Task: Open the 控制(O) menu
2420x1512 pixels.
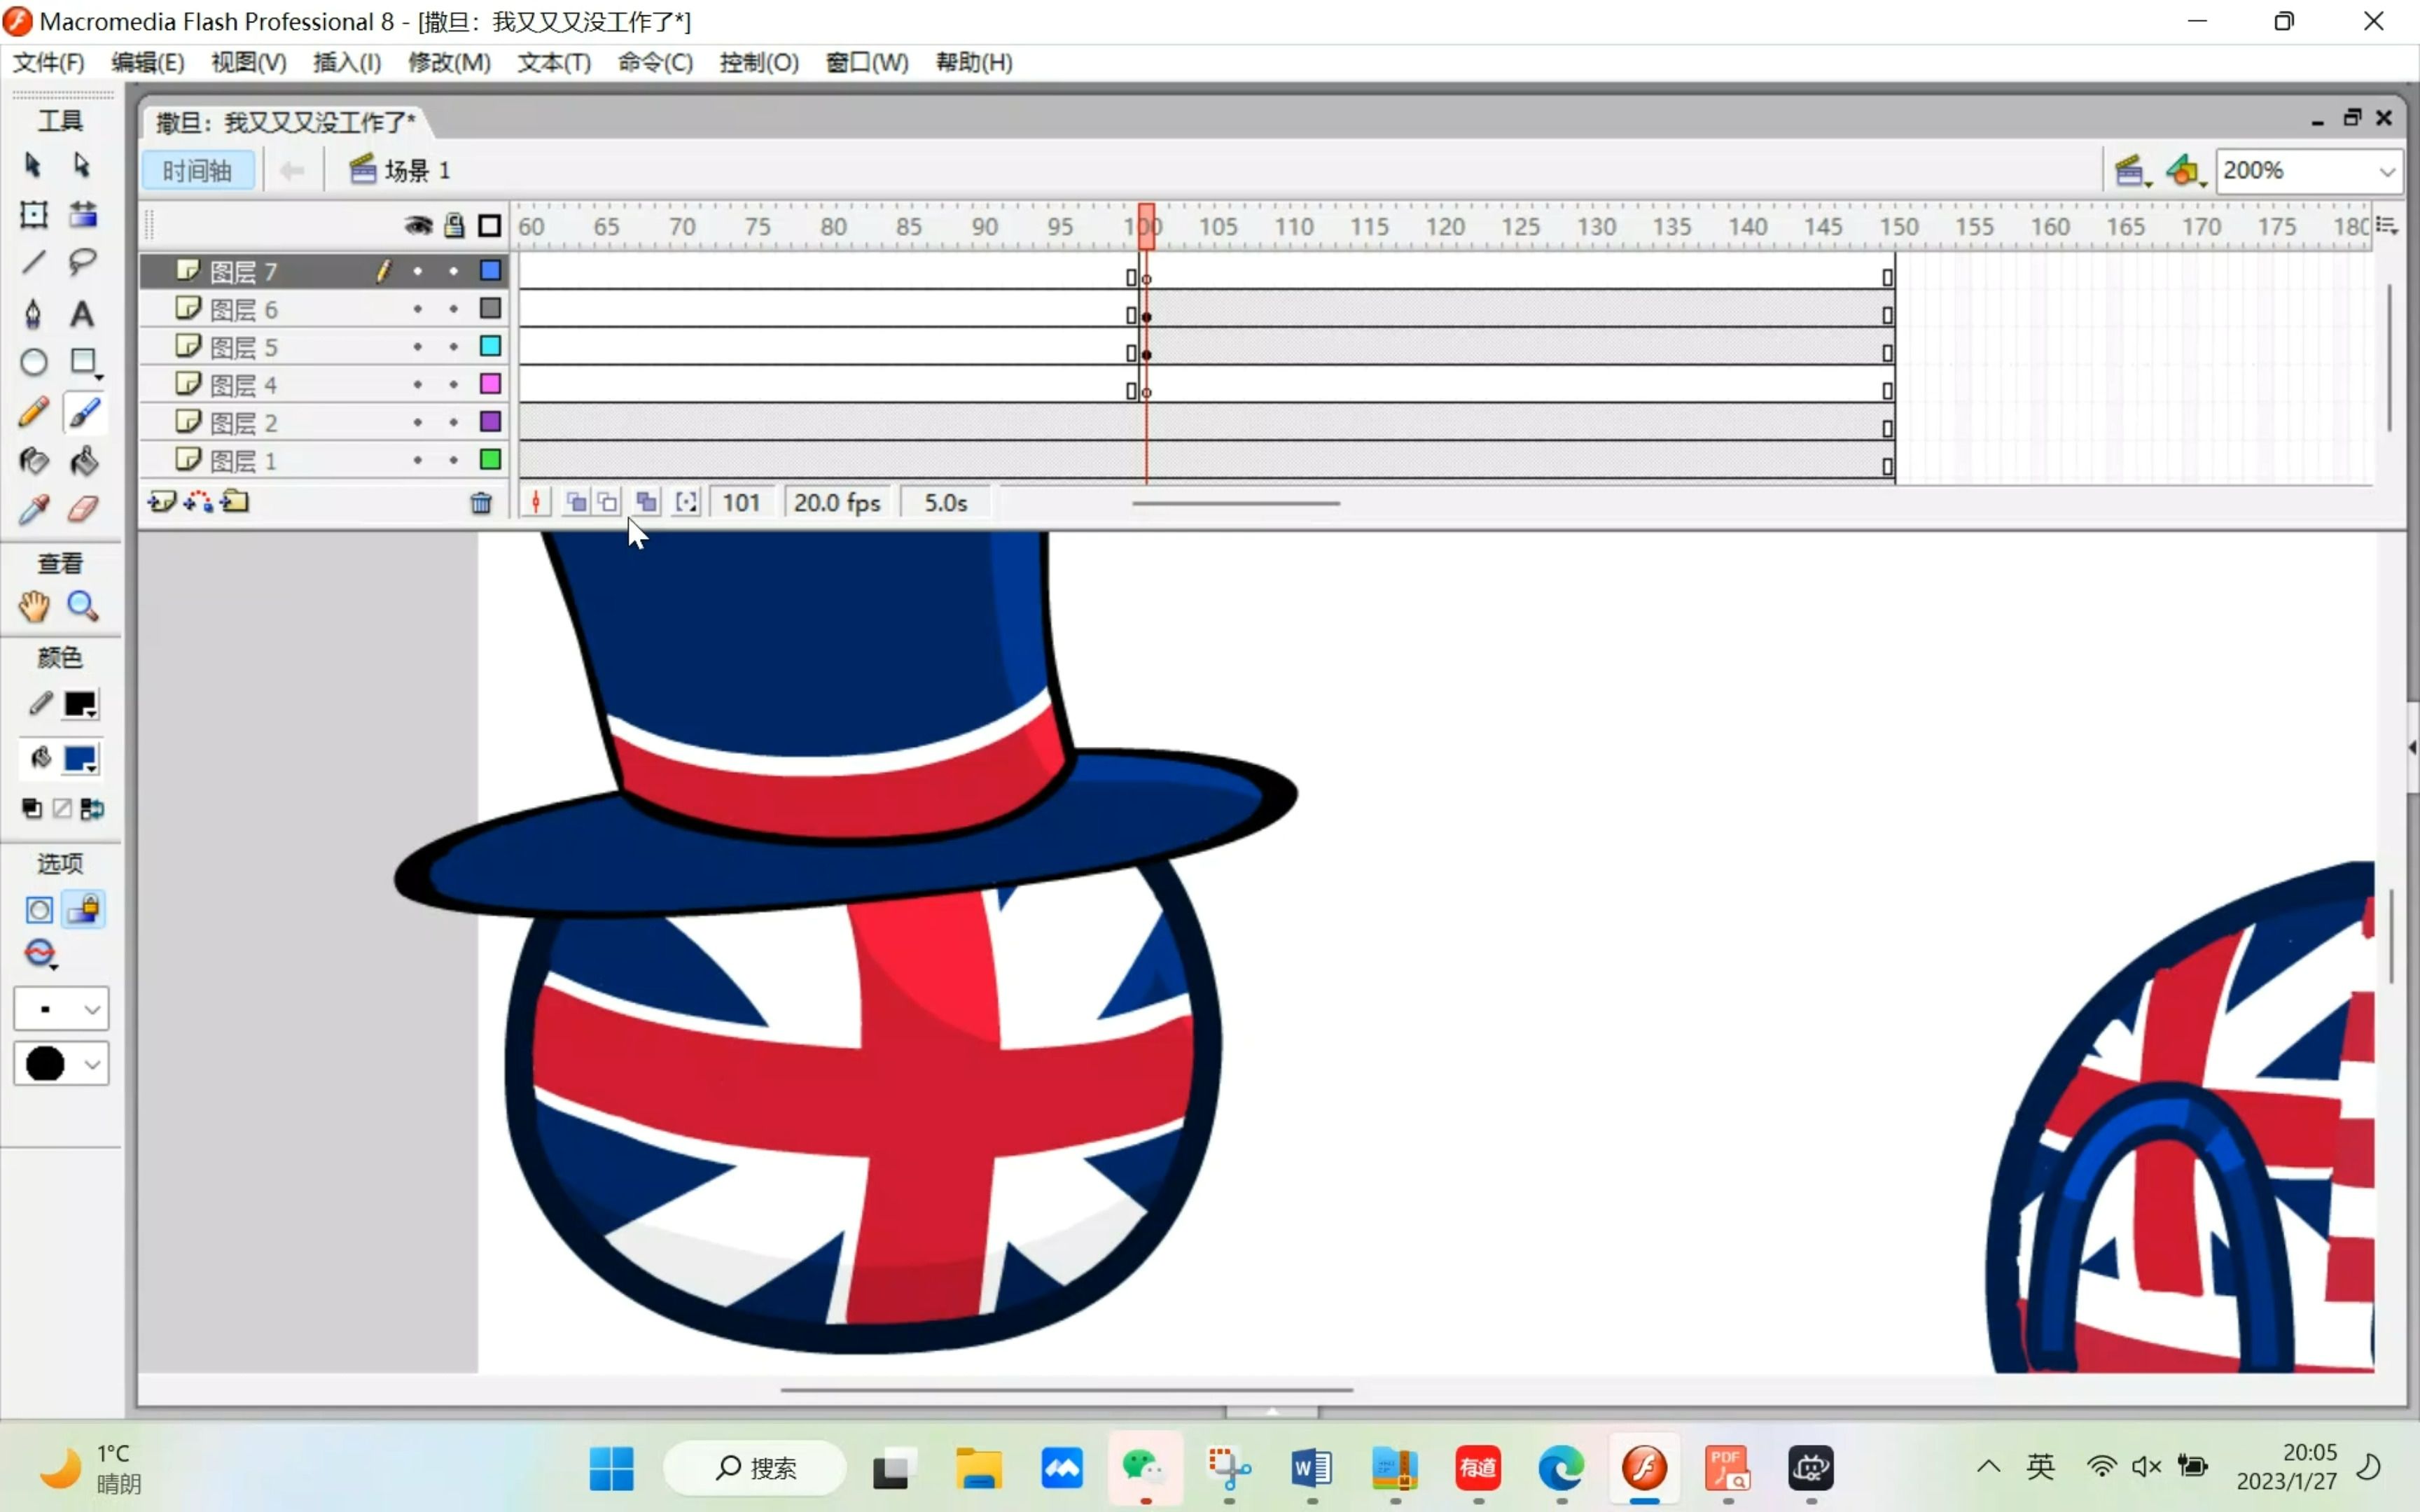Action: tap(759, 62)
